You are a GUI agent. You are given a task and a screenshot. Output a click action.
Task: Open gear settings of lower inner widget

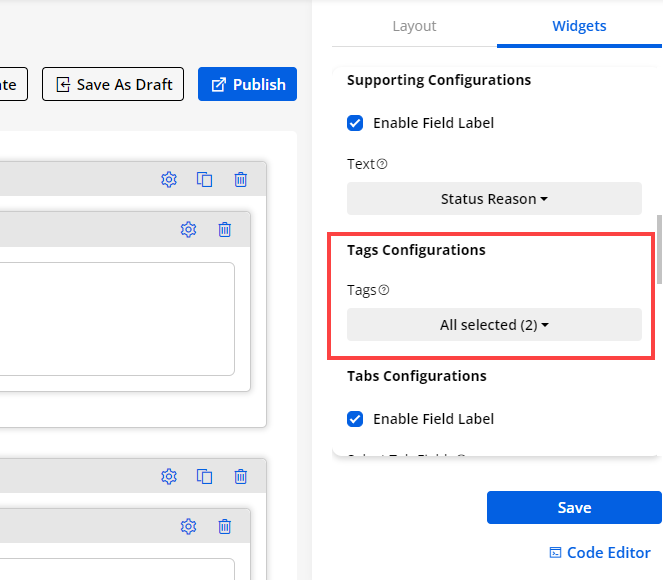pyautogui.click(x=188, y=526)
